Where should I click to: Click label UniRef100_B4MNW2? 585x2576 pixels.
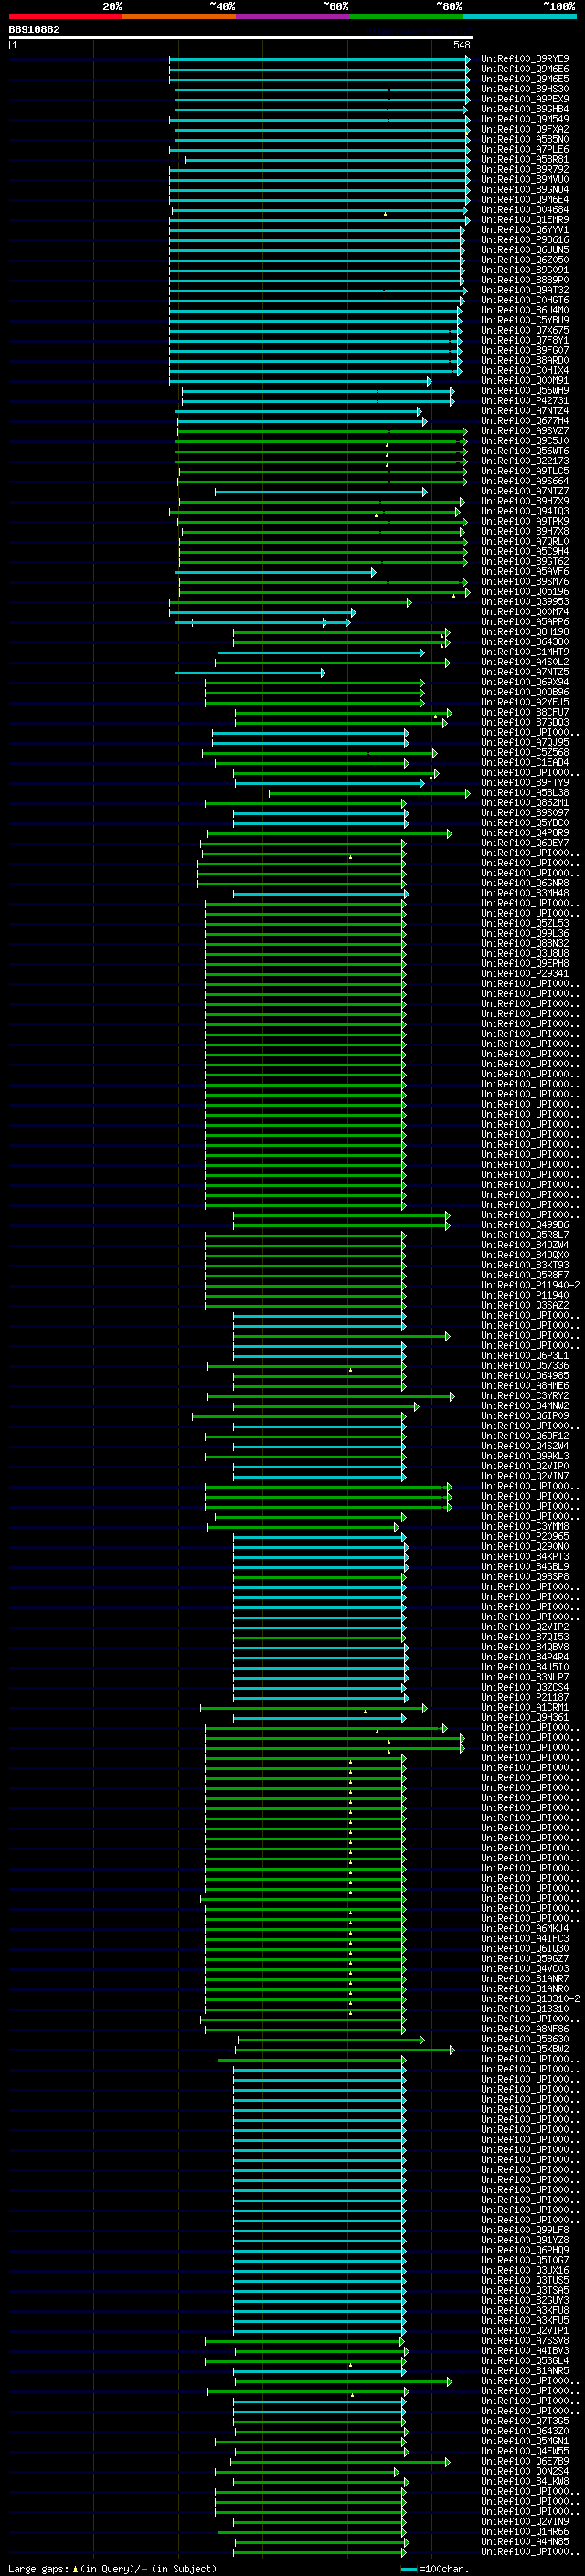pyautogui.click(x=525, y=1406)
